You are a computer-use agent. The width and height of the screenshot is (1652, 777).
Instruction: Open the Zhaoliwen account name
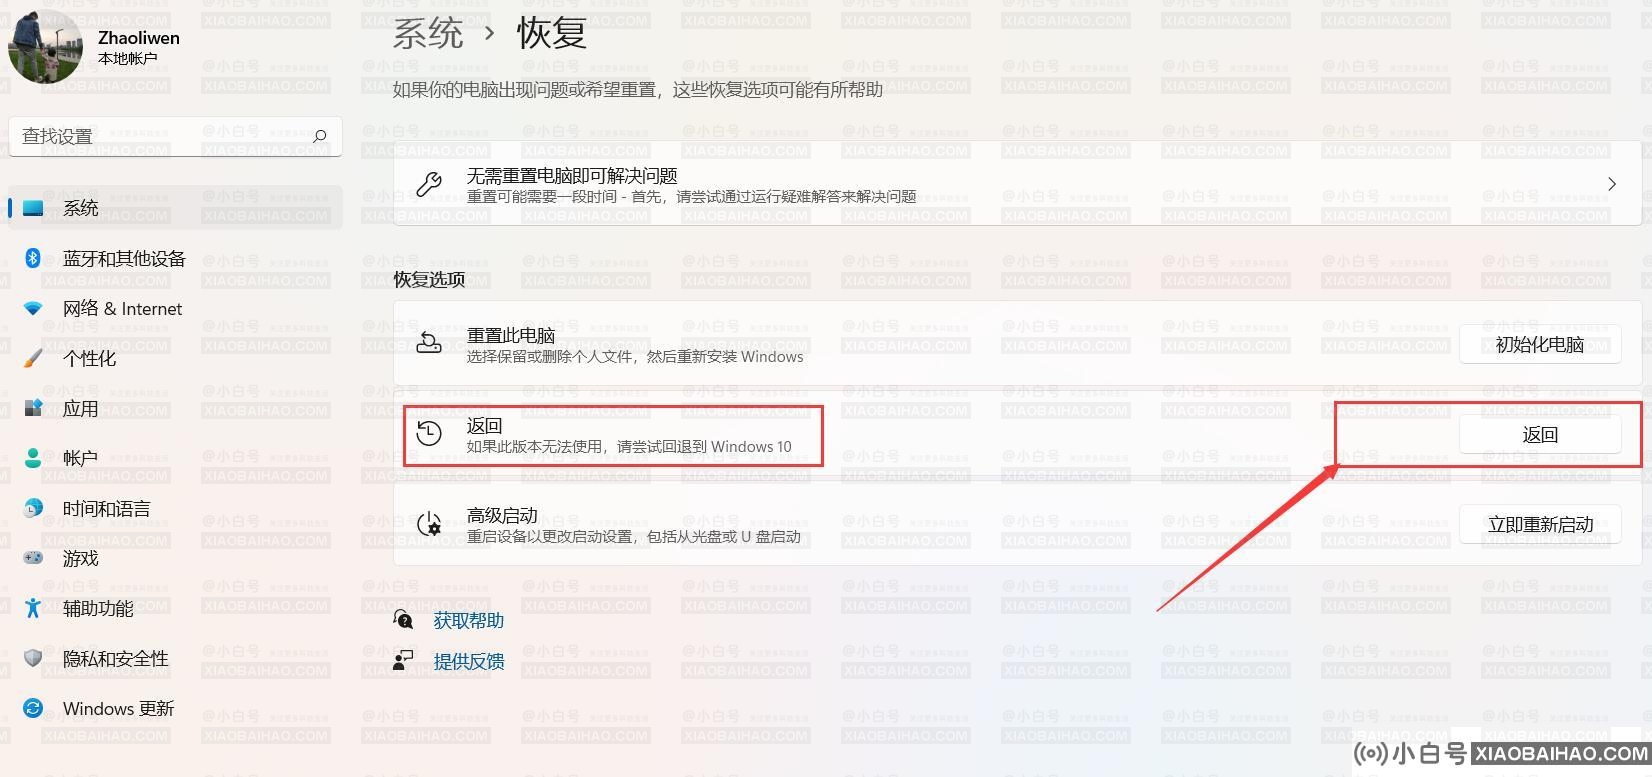click(x=139, y=38)
